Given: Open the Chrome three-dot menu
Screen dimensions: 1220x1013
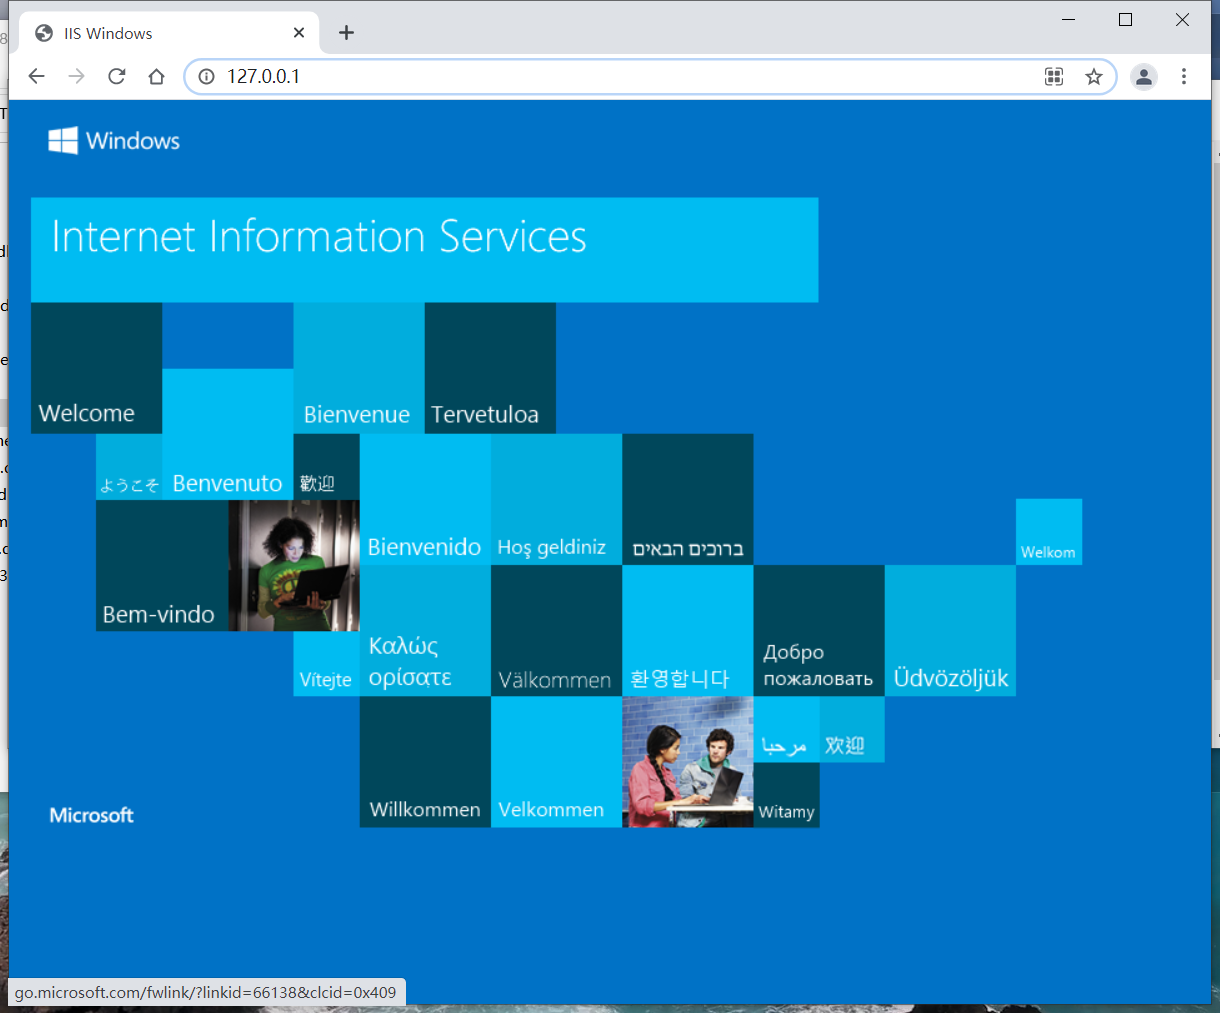Looking at the screenshot, I should tap(1184, 76).
